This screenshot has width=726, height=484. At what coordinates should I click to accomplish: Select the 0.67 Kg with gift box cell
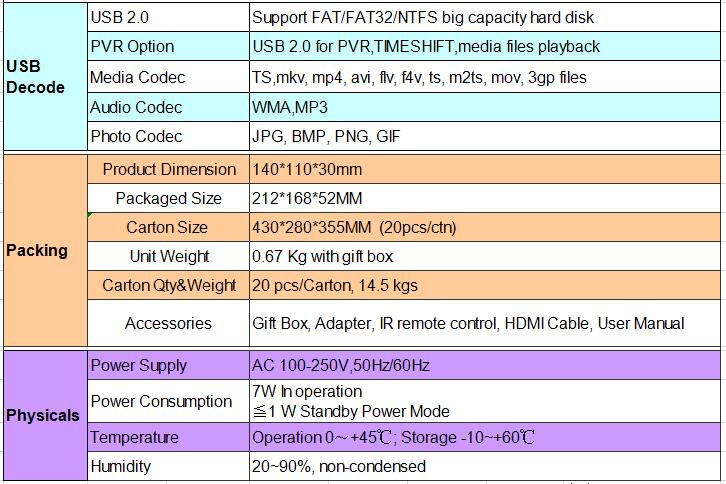tap(484, 256)
